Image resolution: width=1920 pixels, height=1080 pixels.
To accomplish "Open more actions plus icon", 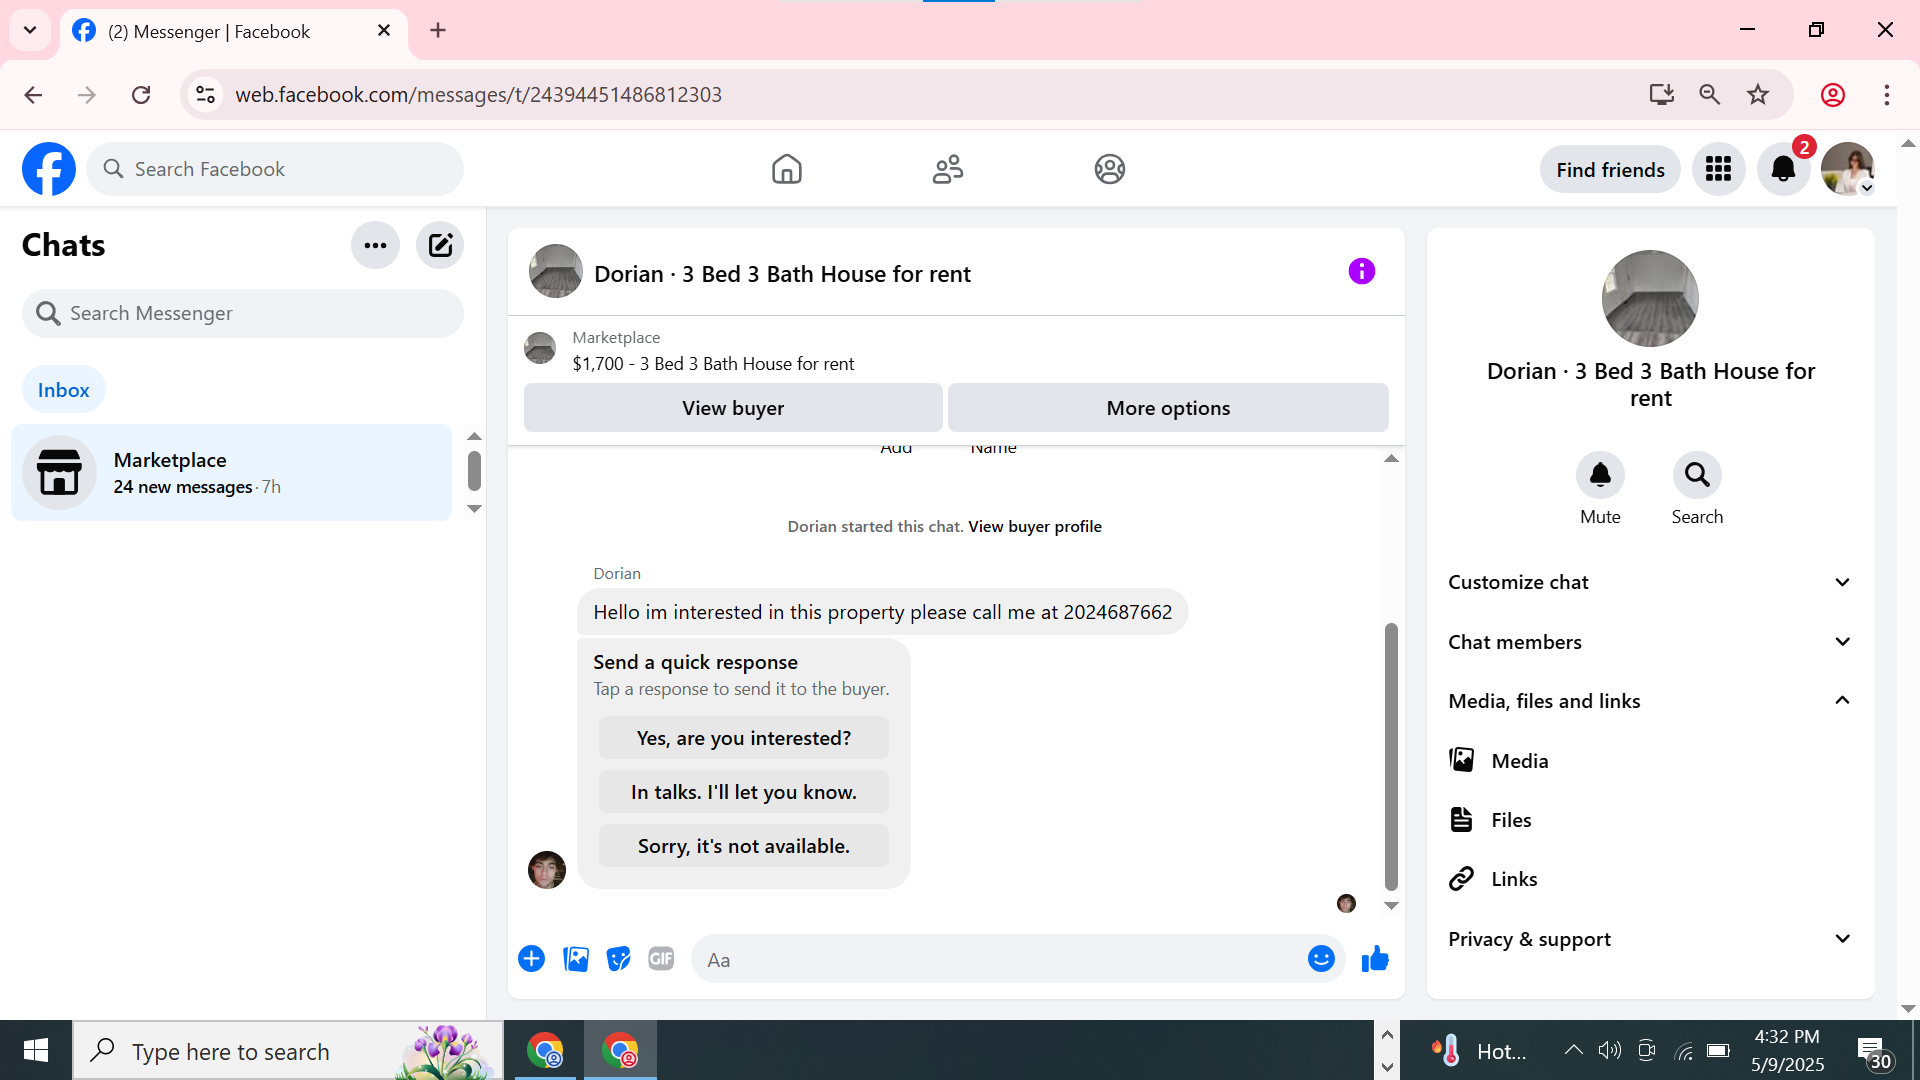I will click(x=531, y=959).
